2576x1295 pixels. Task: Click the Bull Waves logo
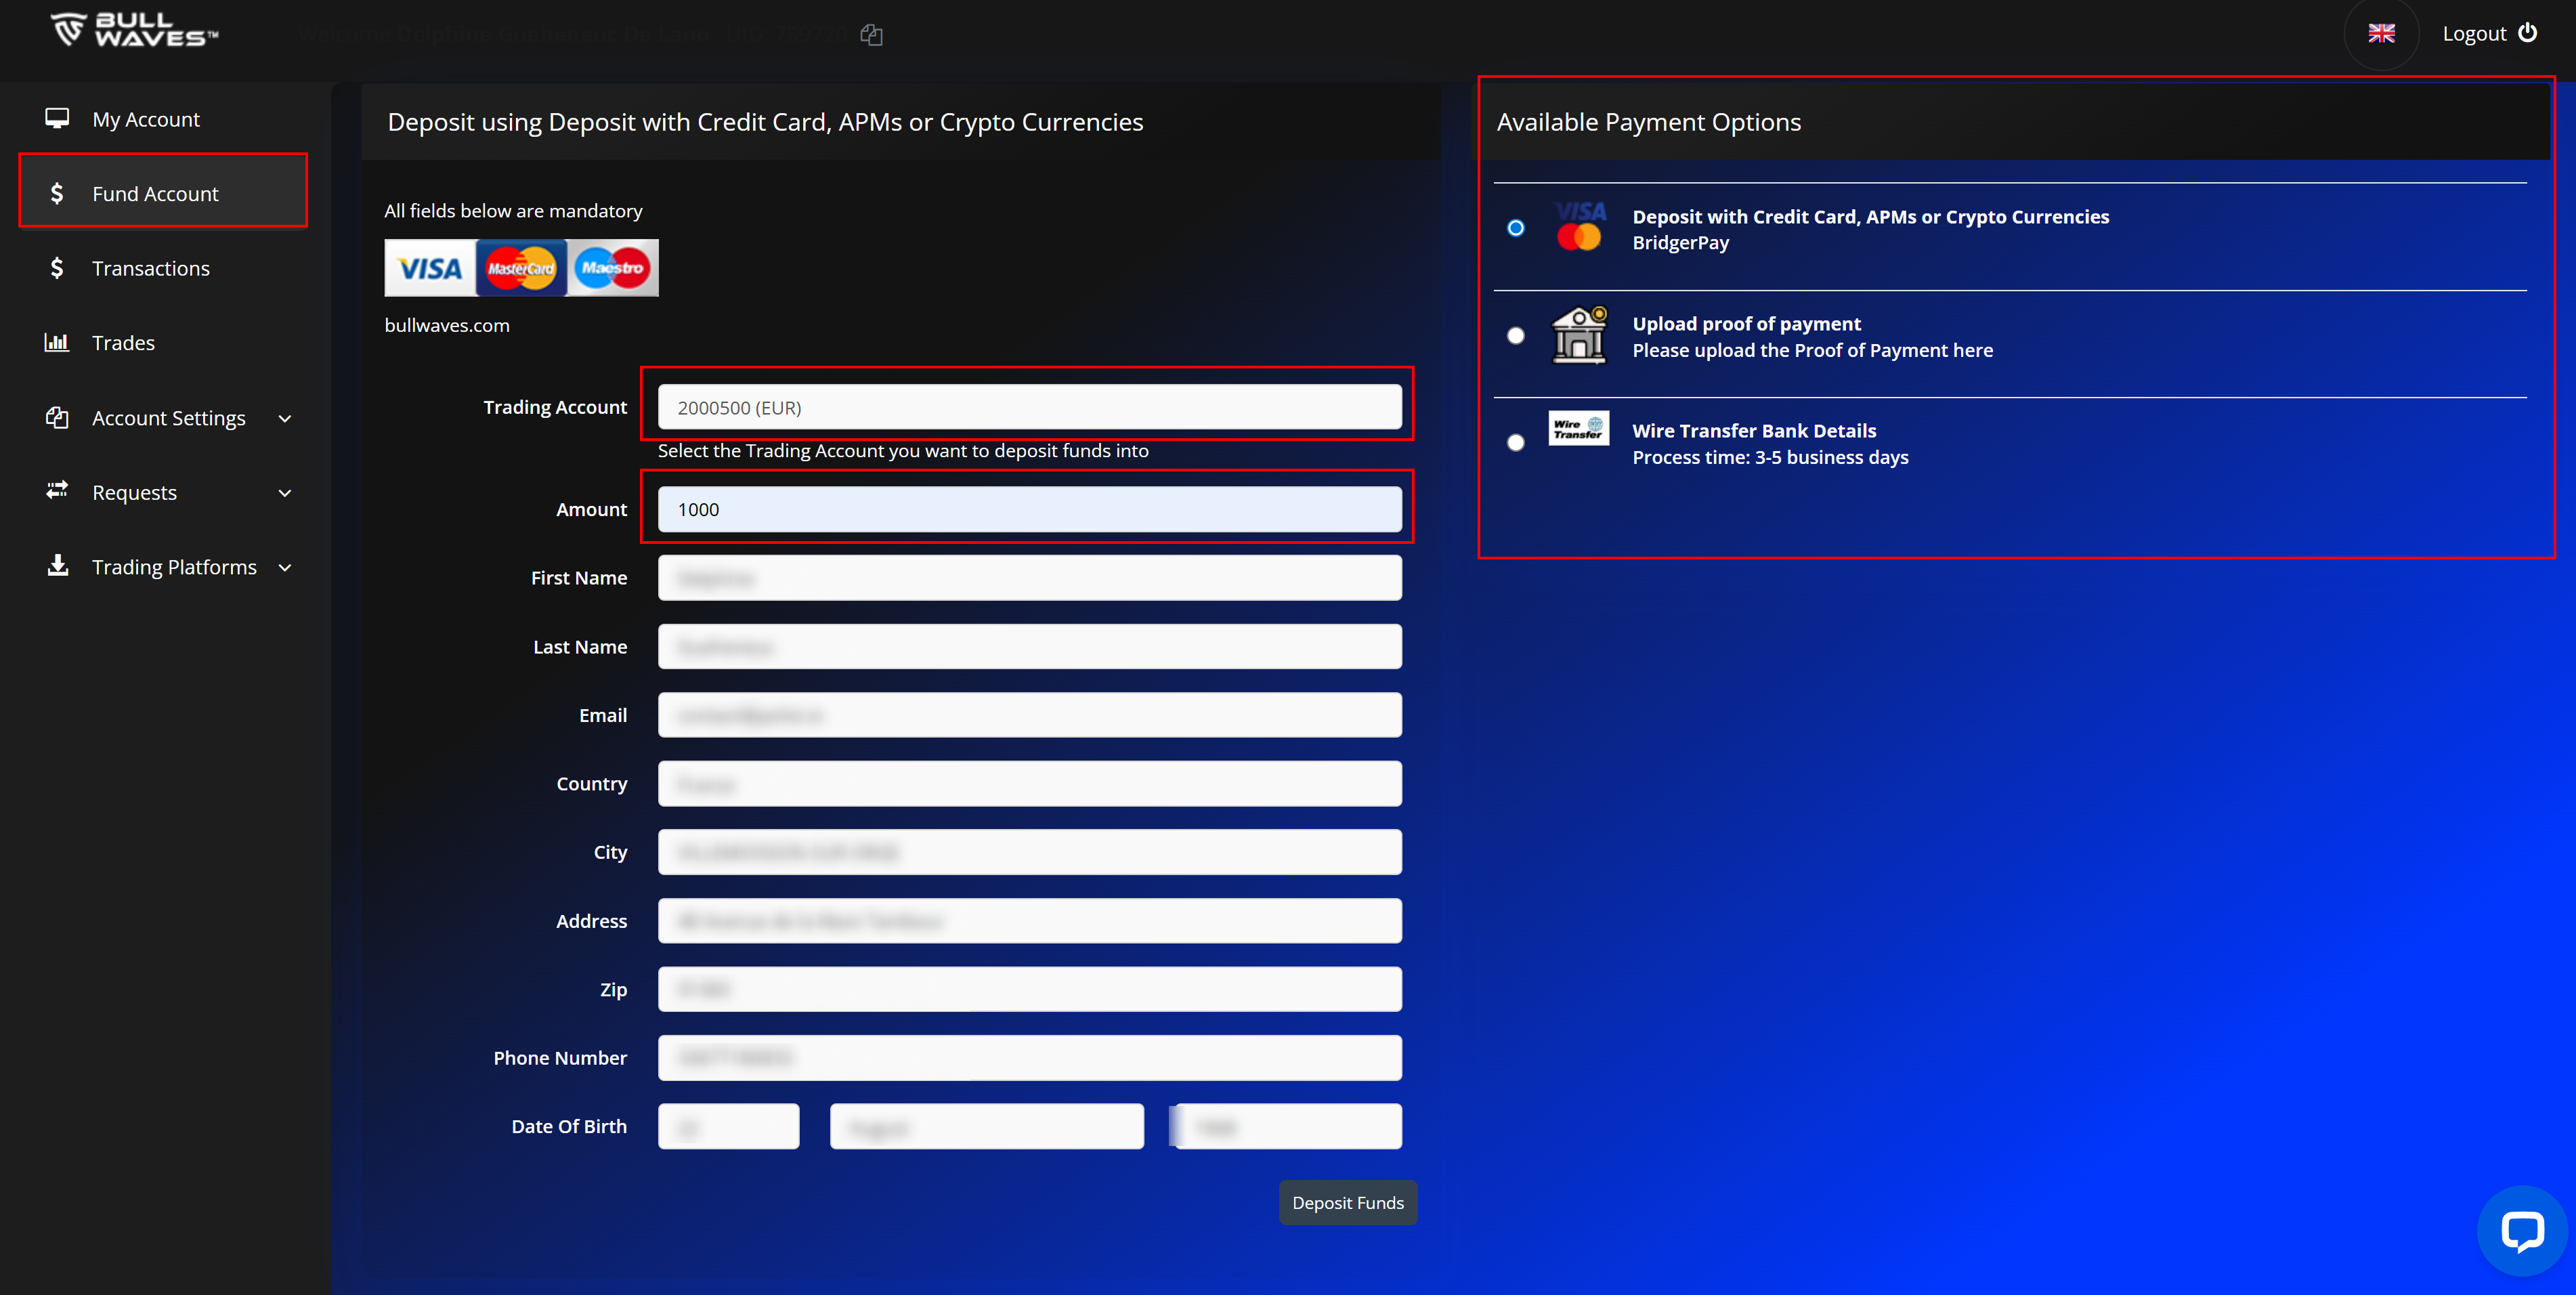[x=134, y=30]
